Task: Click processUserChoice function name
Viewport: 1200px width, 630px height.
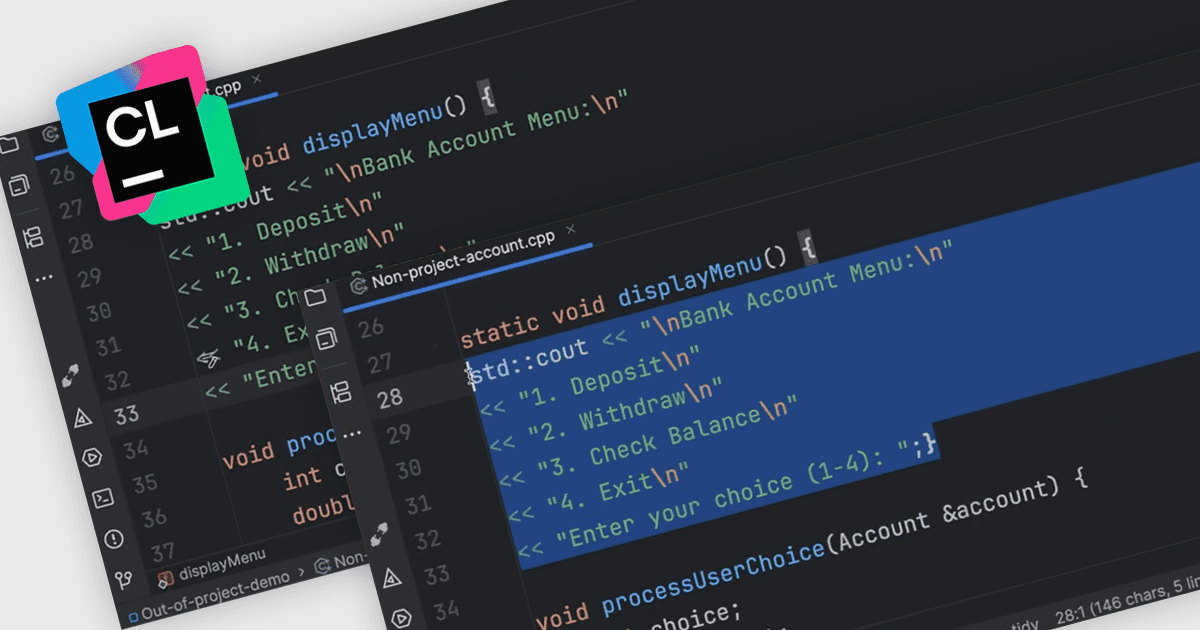Action: point(711,576)
